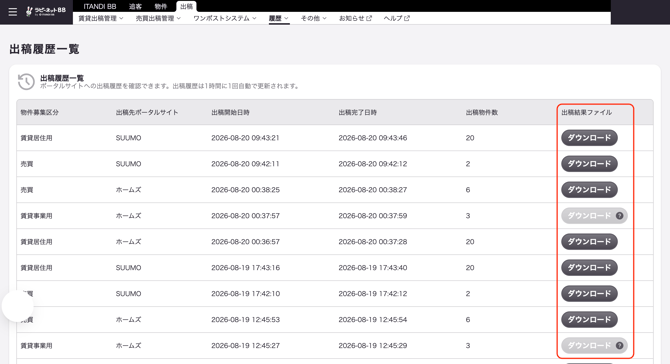Click the ラビーネットBB logo
This screenshot has width=670, height=364.
pos(45,11)
